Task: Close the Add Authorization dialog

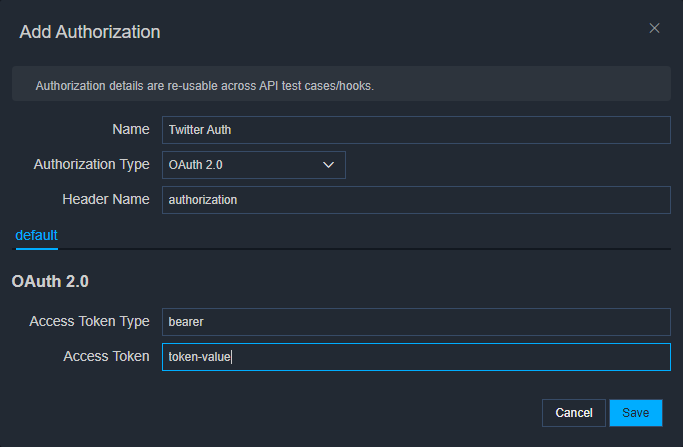Action: click(654, 28)
